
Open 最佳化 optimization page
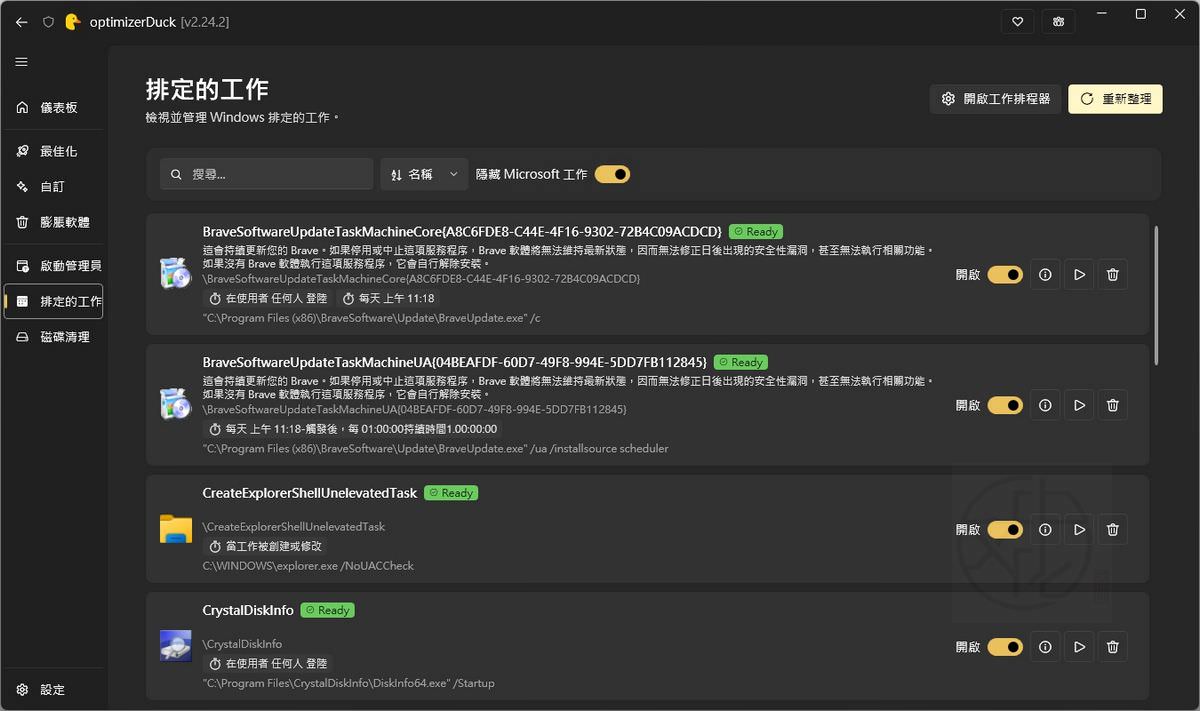(x=54, y=151)
